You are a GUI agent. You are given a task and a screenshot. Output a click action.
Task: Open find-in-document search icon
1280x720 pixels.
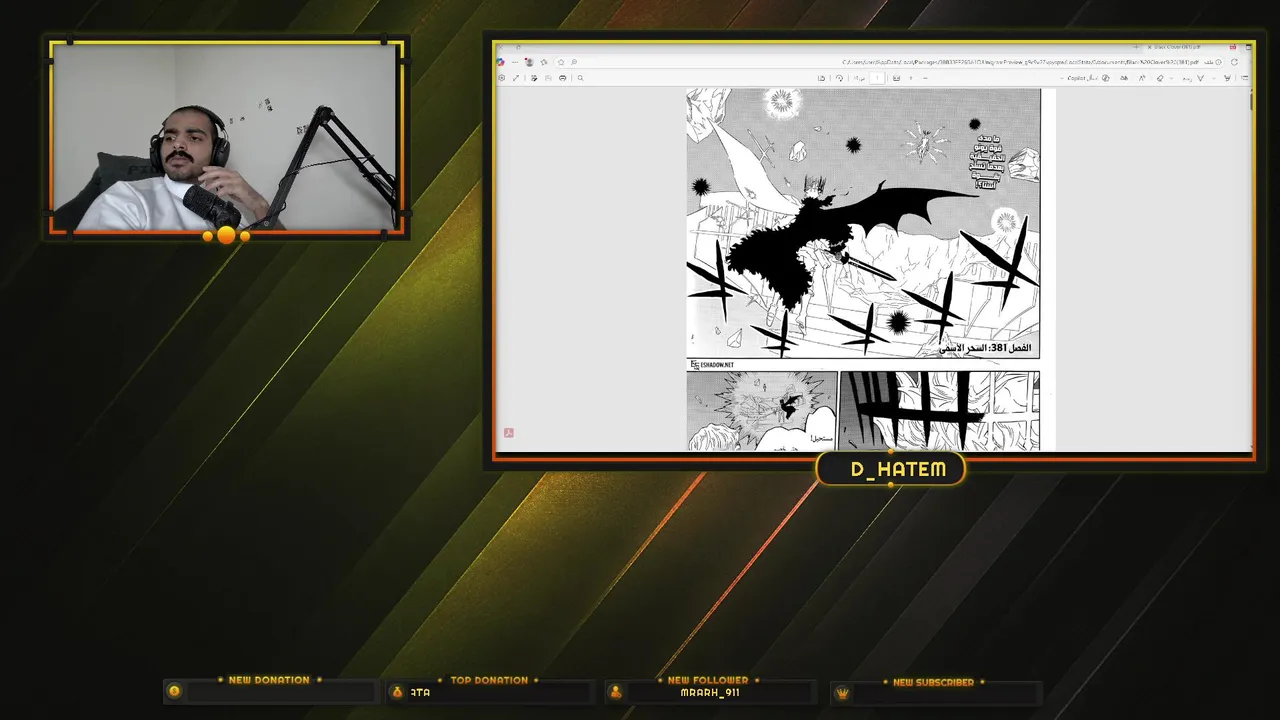tap(580, 78)
